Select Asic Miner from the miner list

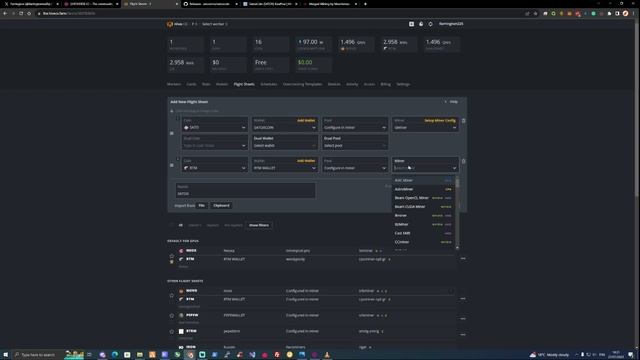[423, 180]
